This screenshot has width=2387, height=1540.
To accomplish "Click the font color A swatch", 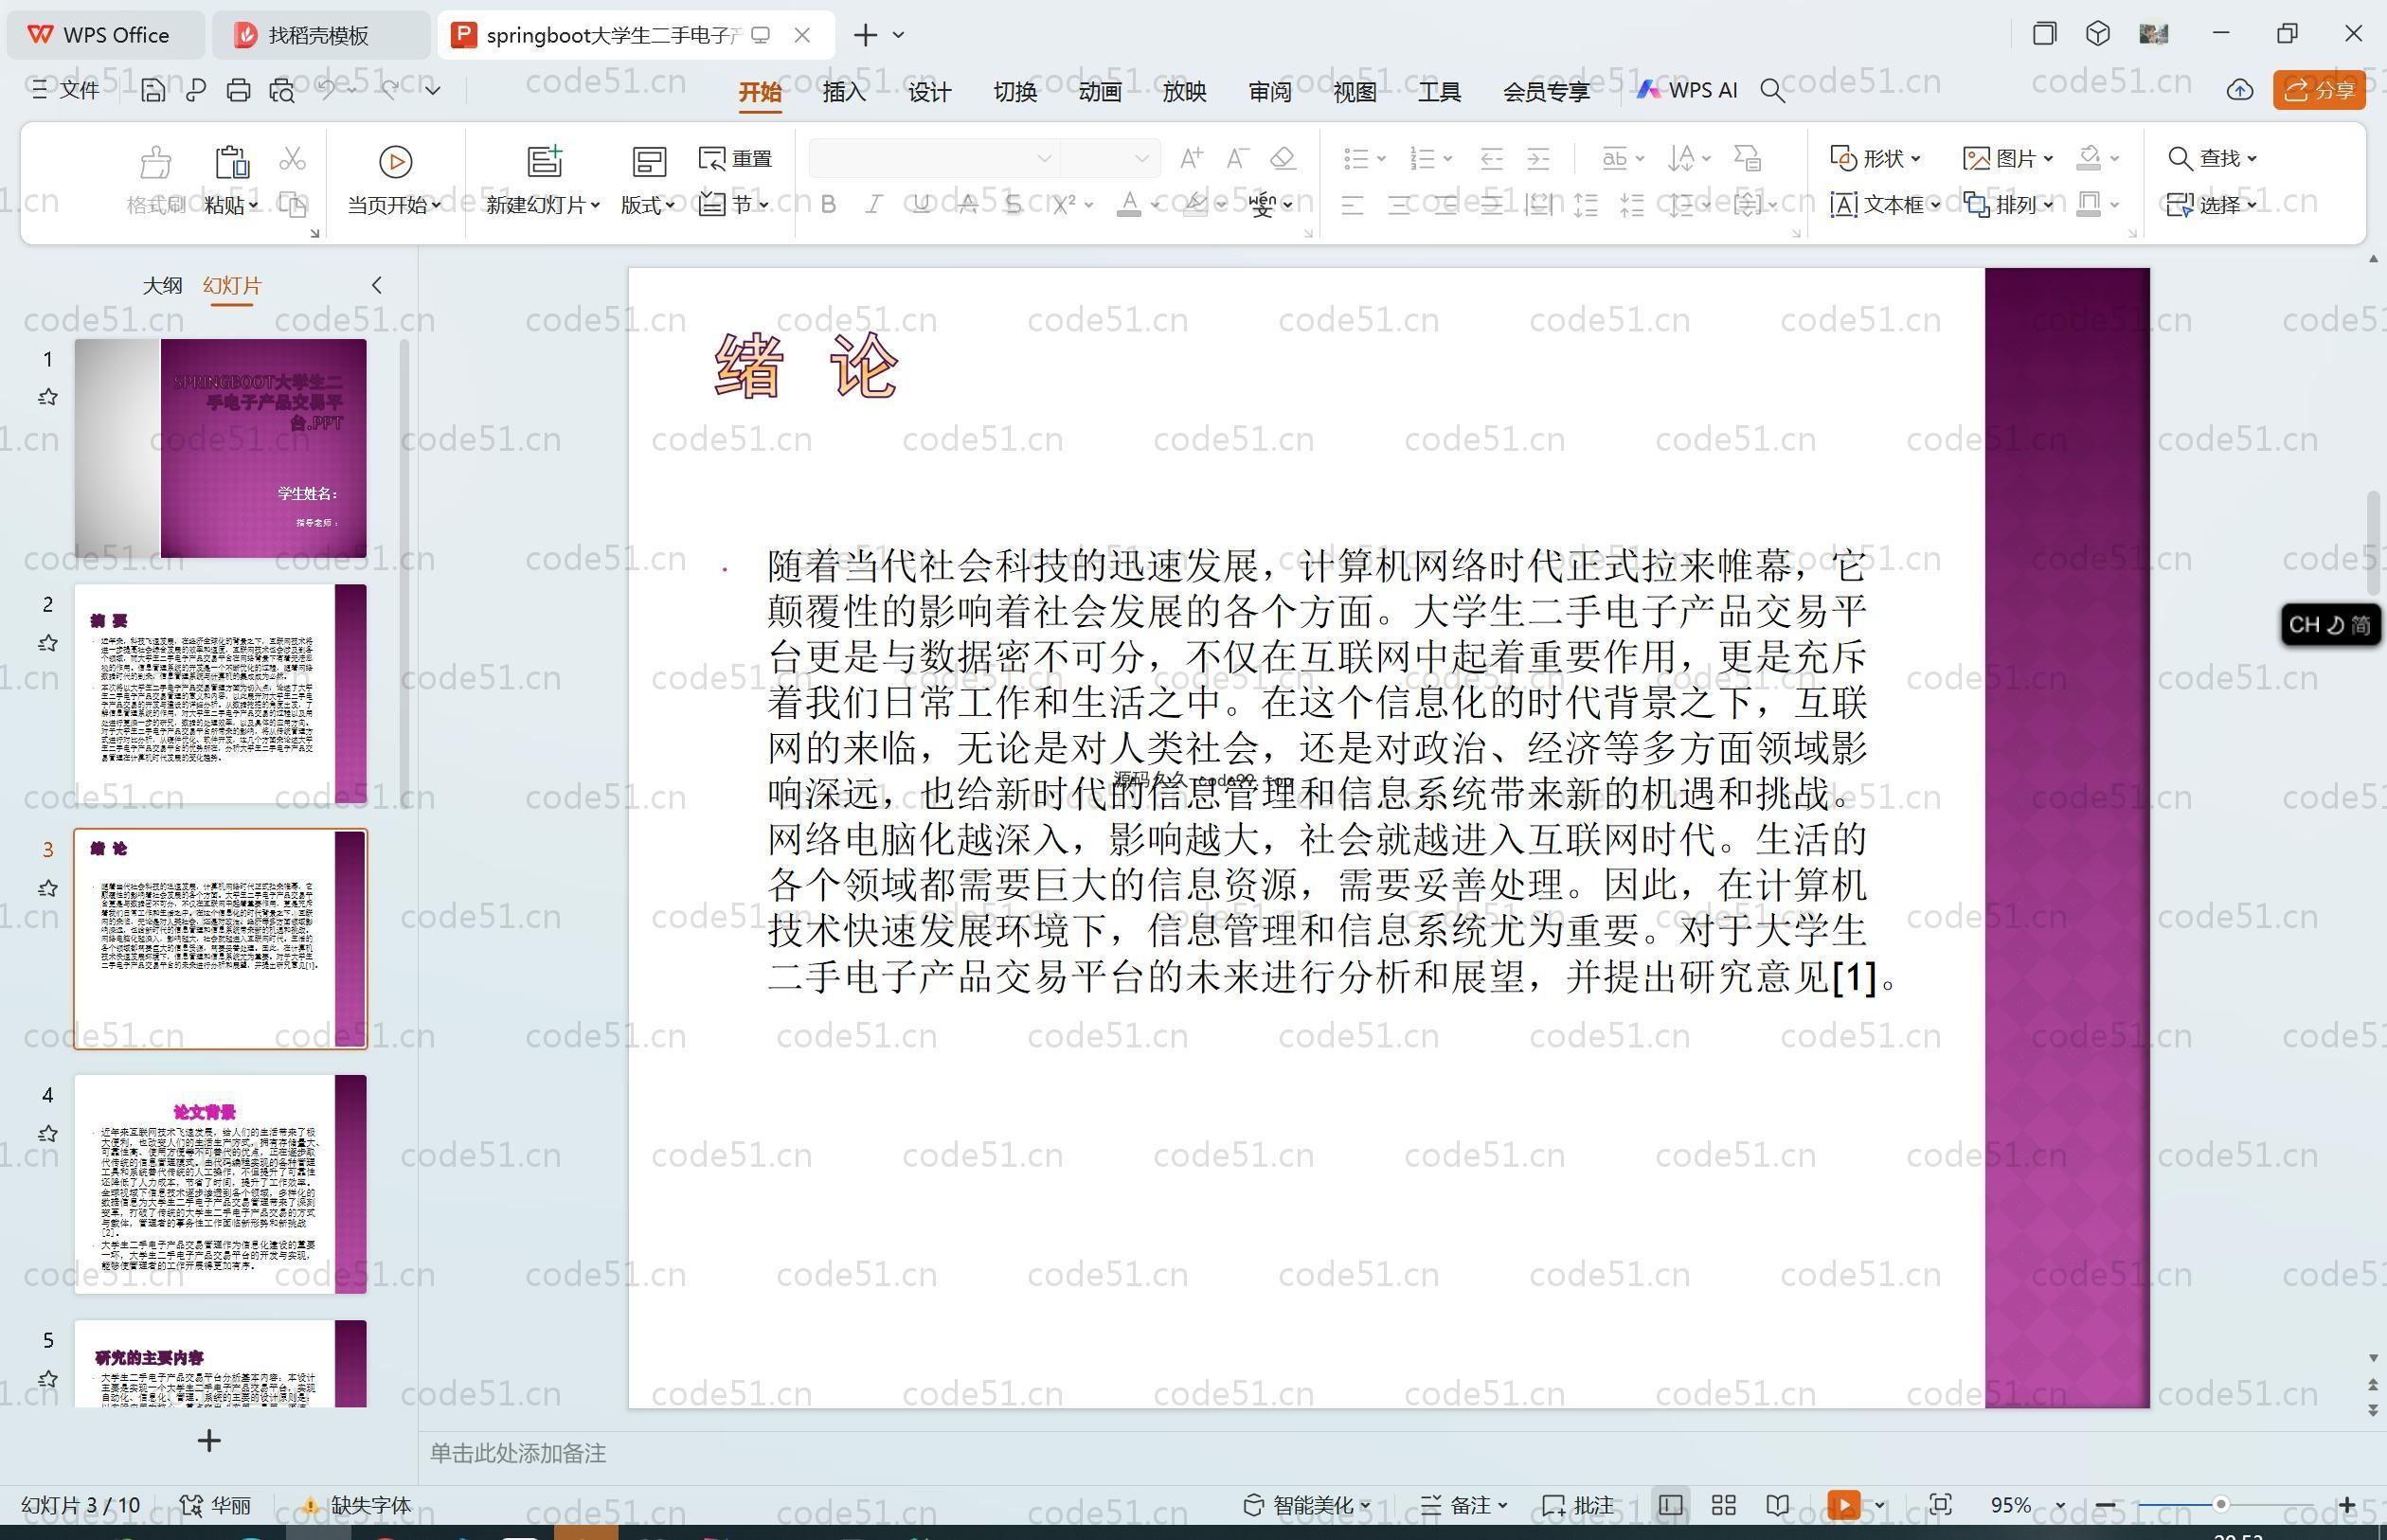I will [x=1129, y=205].
